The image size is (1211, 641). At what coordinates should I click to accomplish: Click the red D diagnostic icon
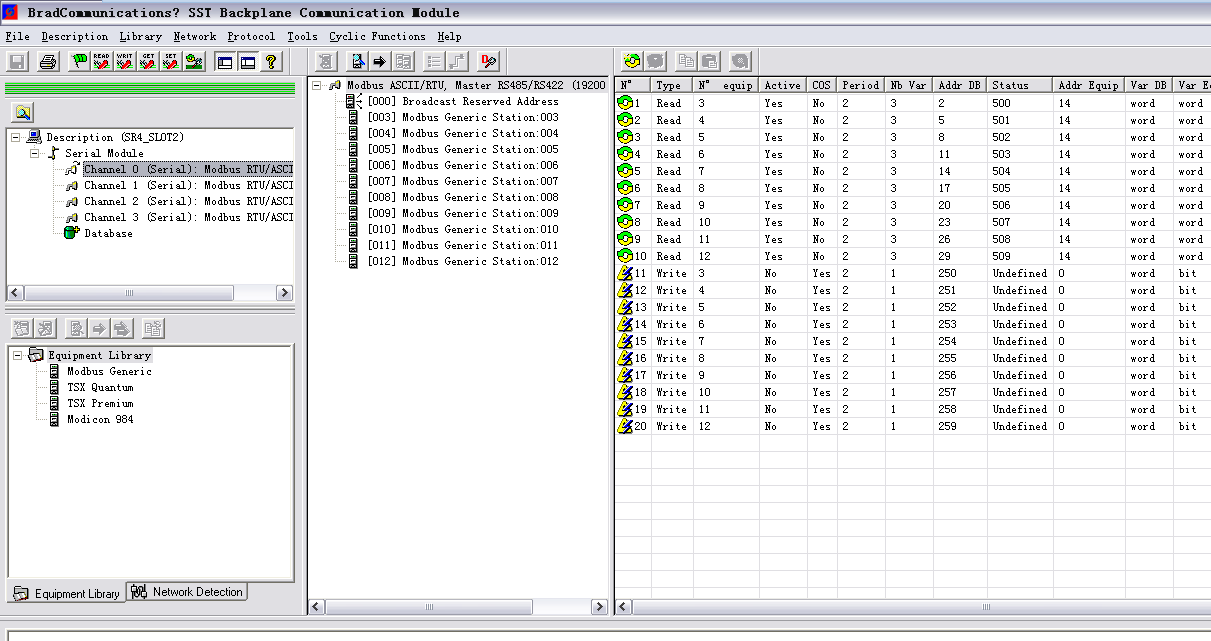tap(488, 62)
